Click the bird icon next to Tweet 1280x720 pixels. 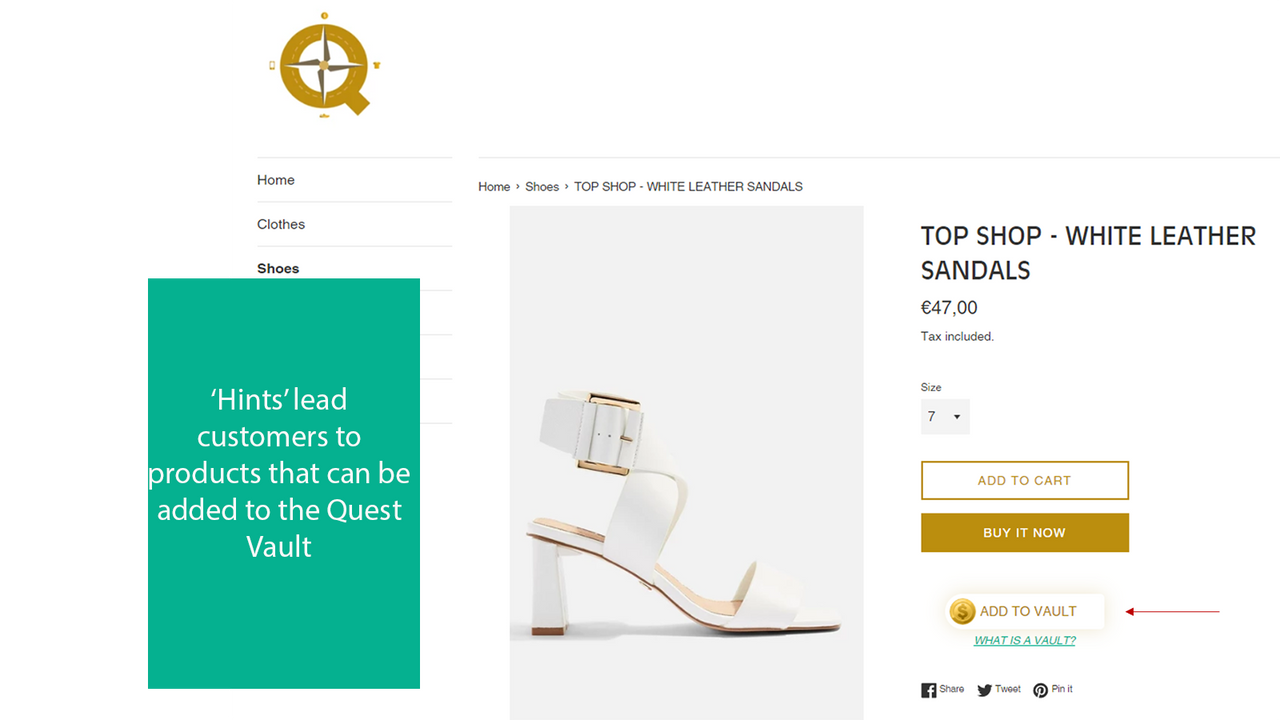click(x=983, y=689)
